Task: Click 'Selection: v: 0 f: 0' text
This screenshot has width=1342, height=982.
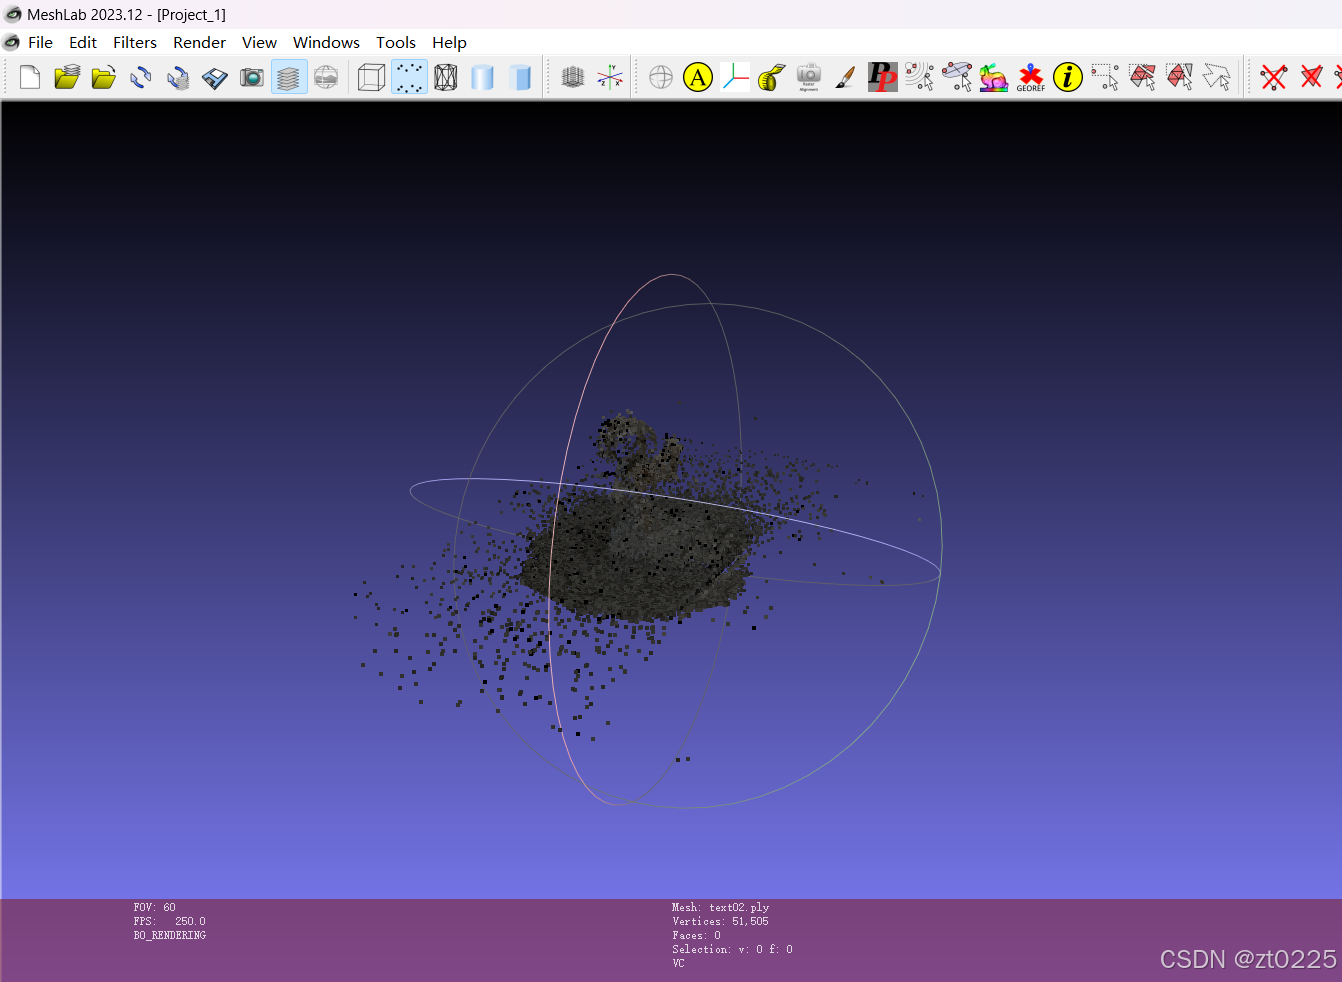Action: pyautogui.click(x=732, y=949)
